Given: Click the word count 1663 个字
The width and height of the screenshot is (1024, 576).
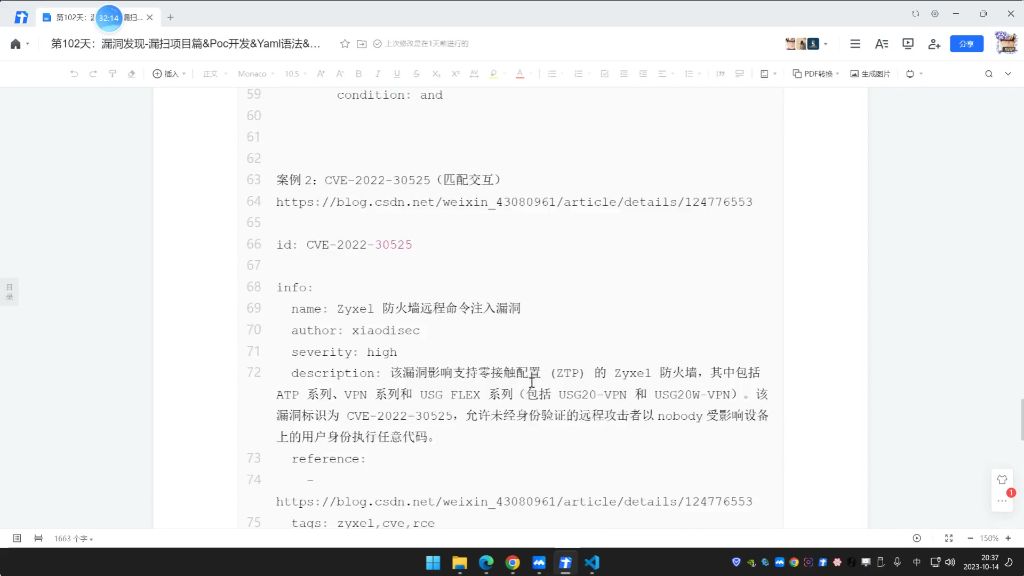Looking at the screenshot, I should coord(73,539).
